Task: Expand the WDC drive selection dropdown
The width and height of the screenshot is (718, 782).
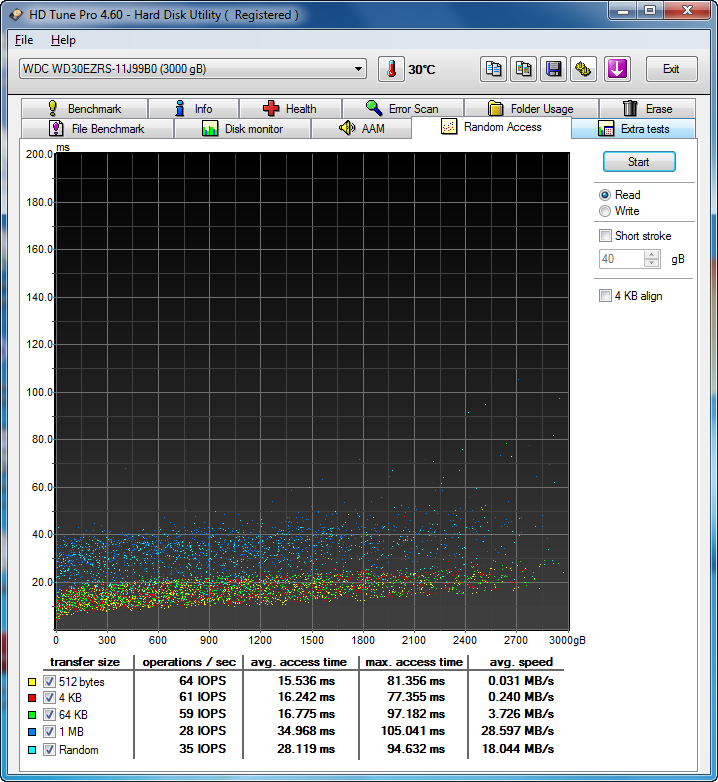Action: click(x=359, y=69)
